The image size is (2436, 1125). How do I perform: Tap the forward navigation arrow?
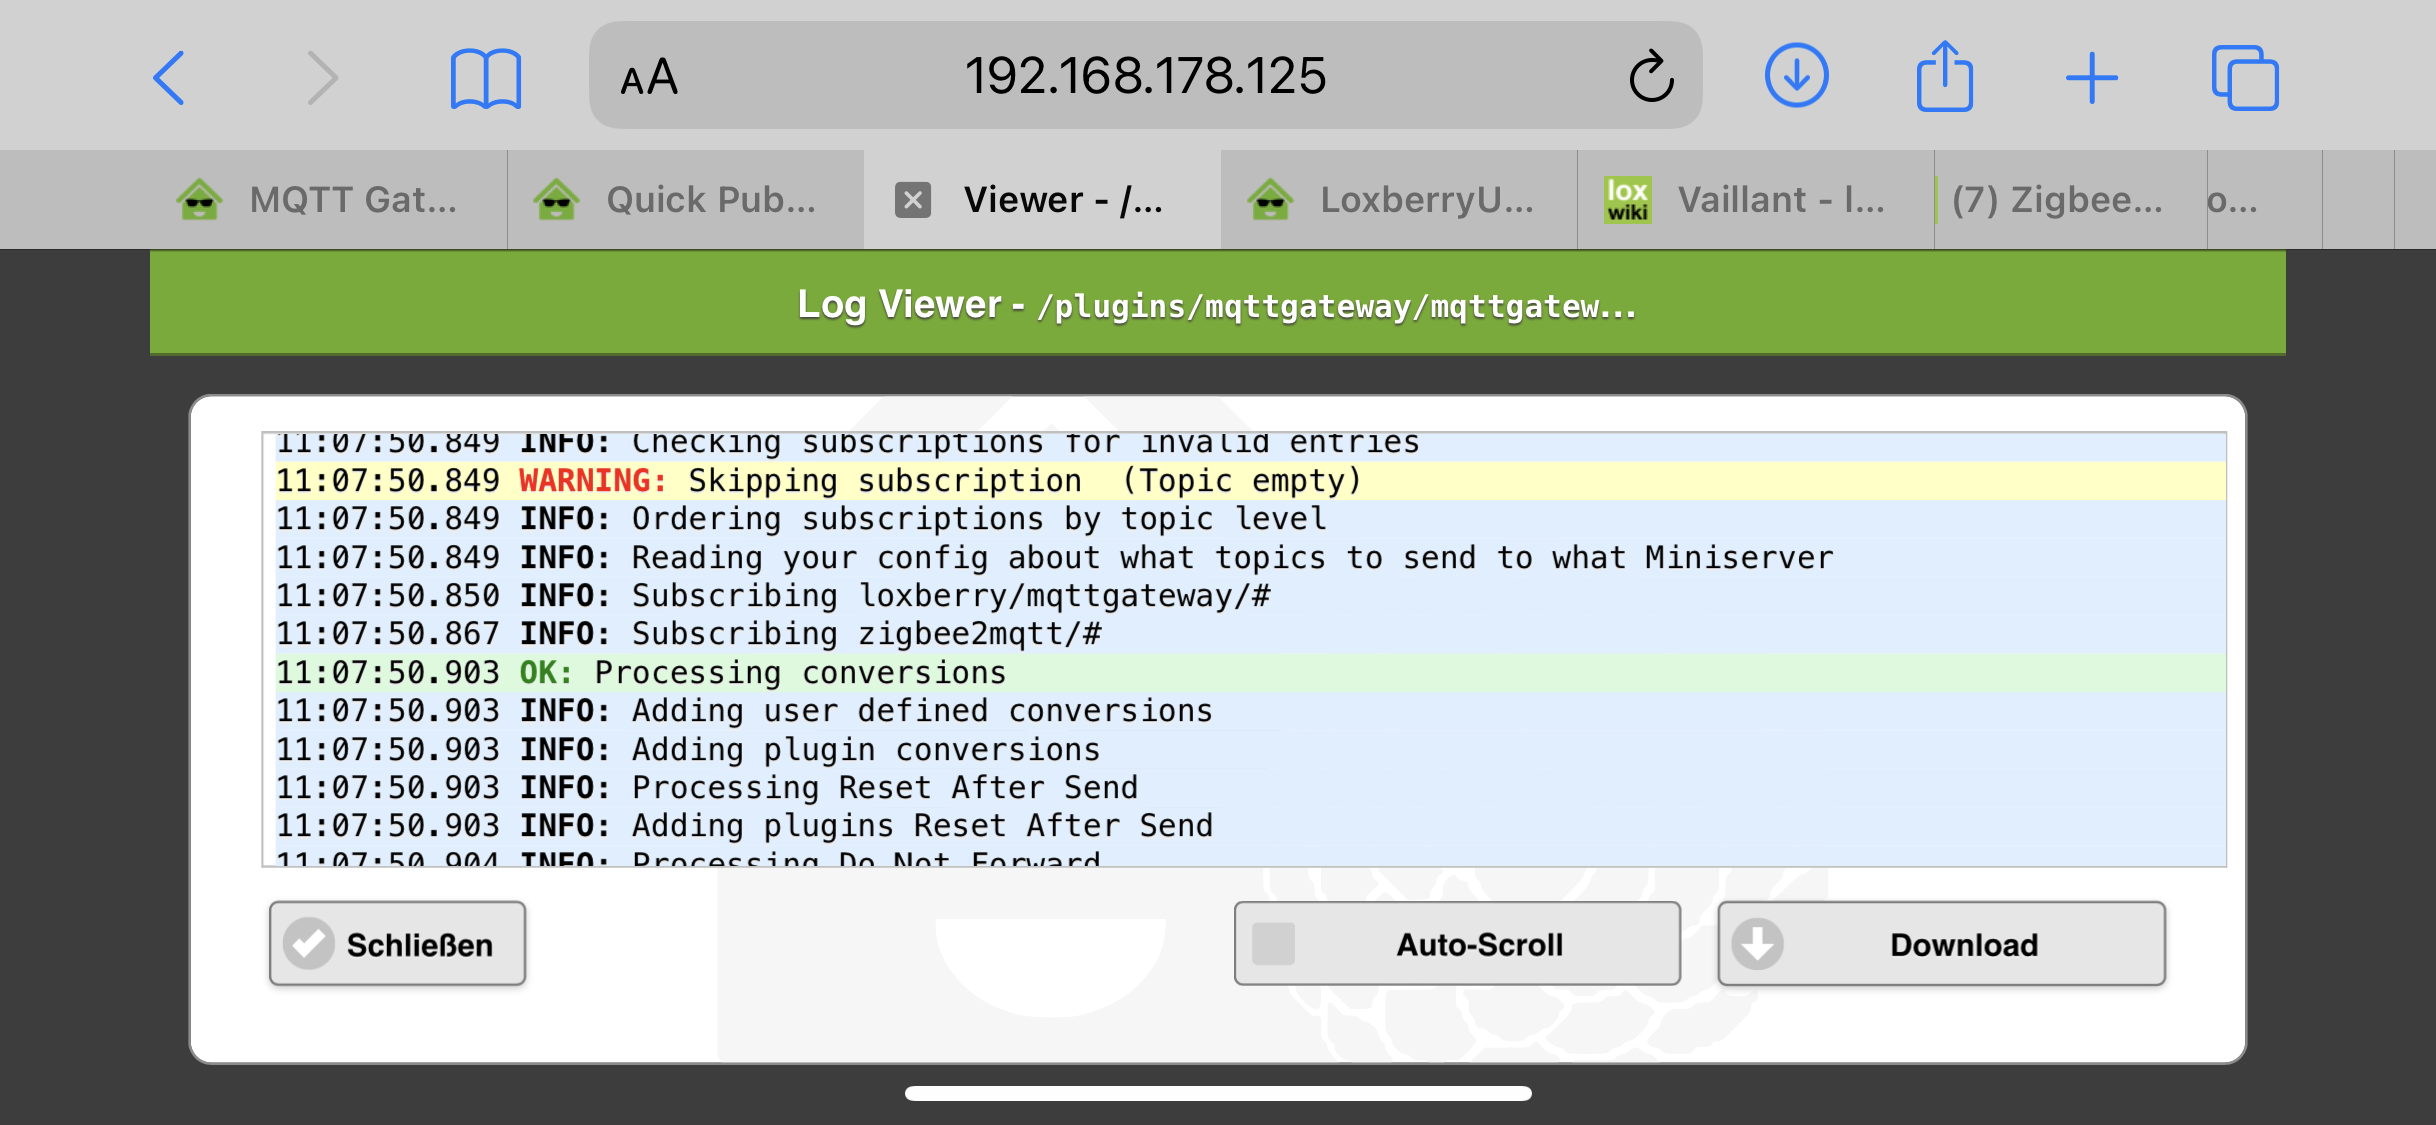[322, 78]
